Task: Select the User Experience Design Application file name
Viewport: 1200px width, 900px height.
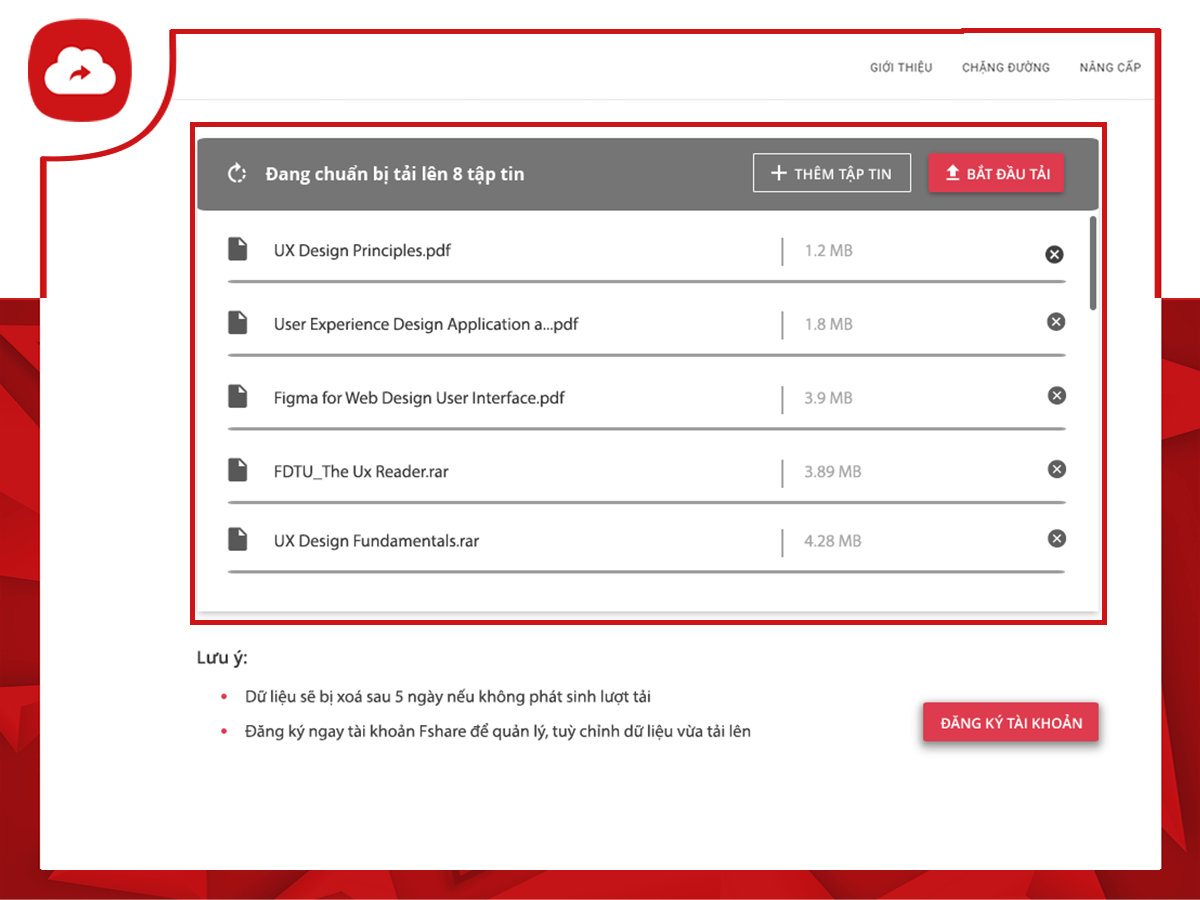Action: pos(426,324)
